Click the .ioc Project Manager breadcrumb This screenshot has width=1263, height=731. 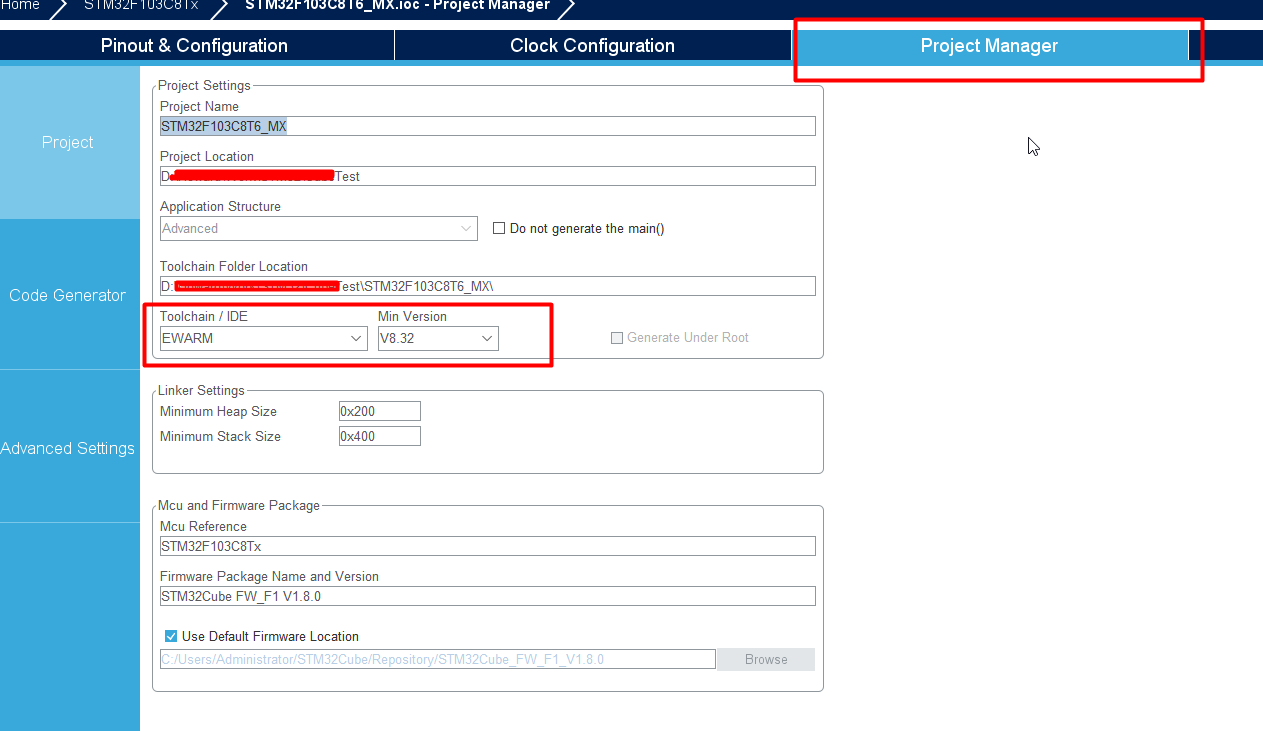397,5
